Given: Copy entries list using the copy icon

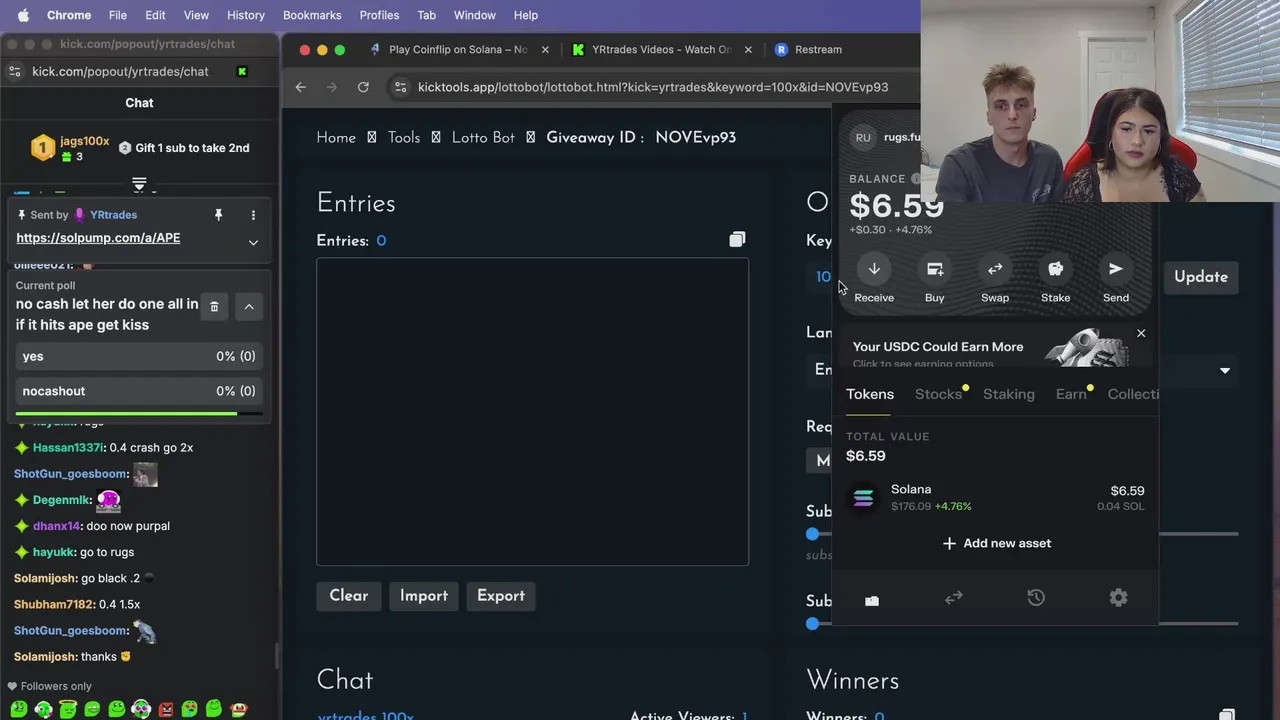Looking at the screenshot, I should coord(737,240).
